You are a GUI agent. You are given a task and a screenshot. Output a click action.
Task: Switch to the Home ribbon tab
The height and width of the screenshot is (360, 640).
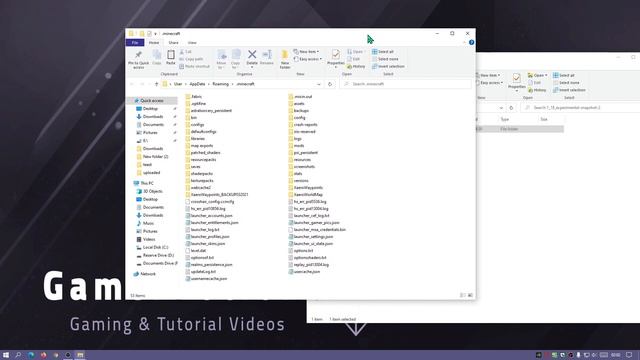[154, 42]
